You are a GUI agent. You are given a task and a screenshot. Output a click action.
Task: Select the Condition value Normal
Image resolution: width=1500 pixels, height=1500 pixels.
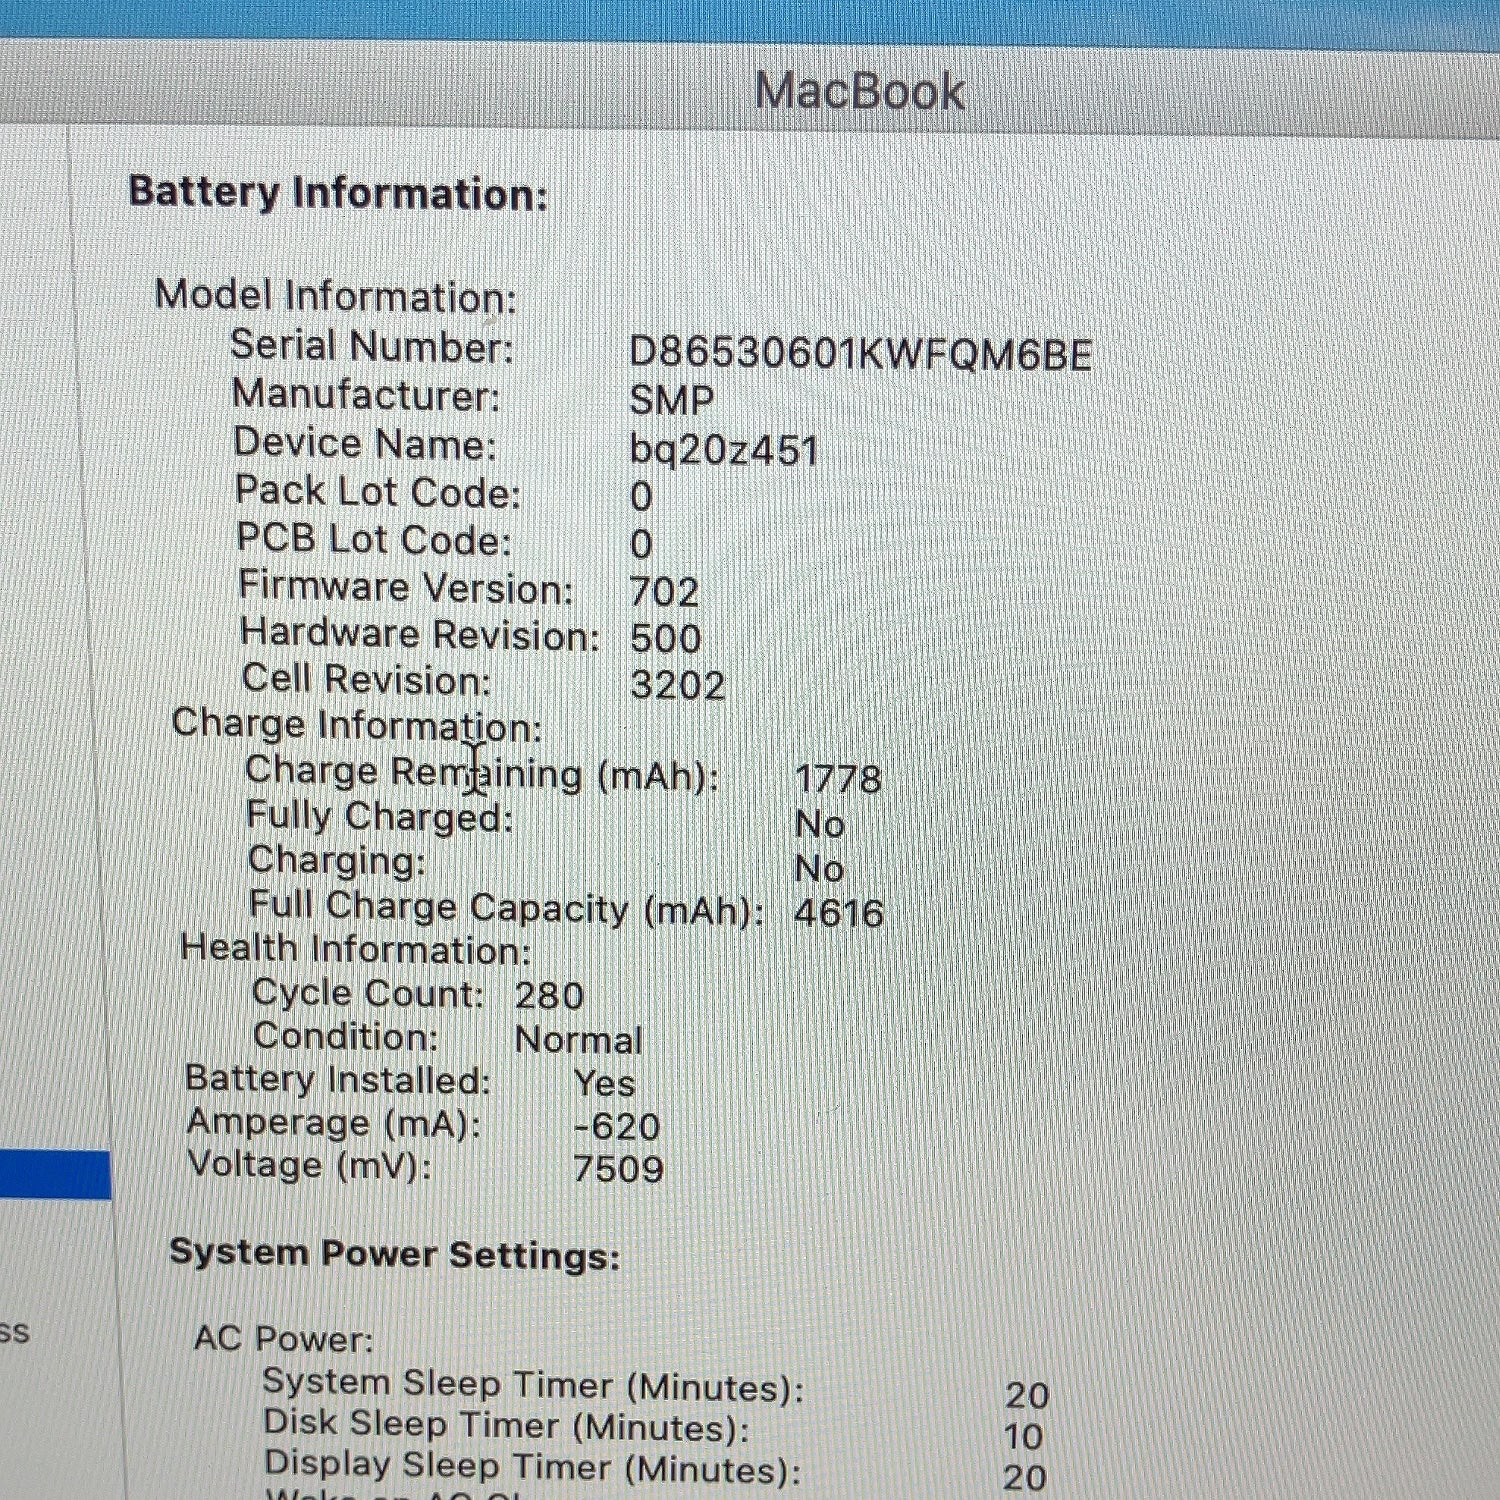point(578,1040)
